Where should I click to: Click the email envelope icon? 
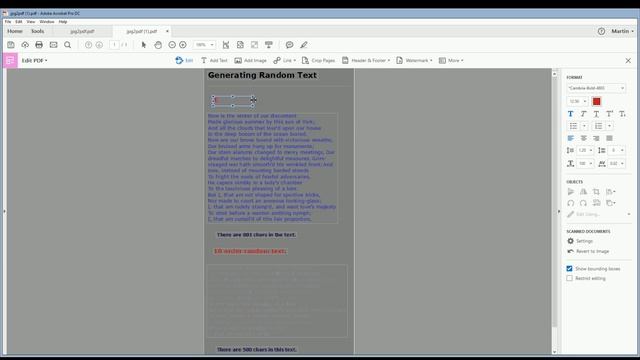[53, 45]
